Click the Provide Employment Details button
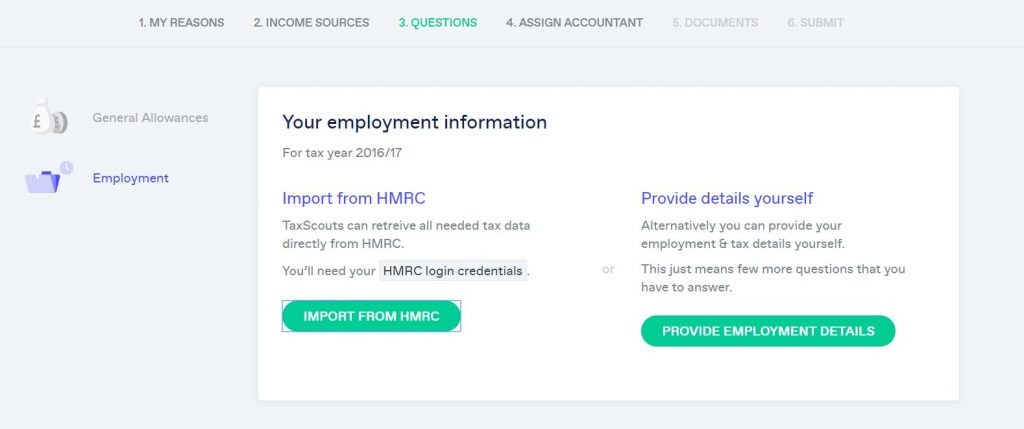Screen dimensions: 1024x429 (768, 331)
